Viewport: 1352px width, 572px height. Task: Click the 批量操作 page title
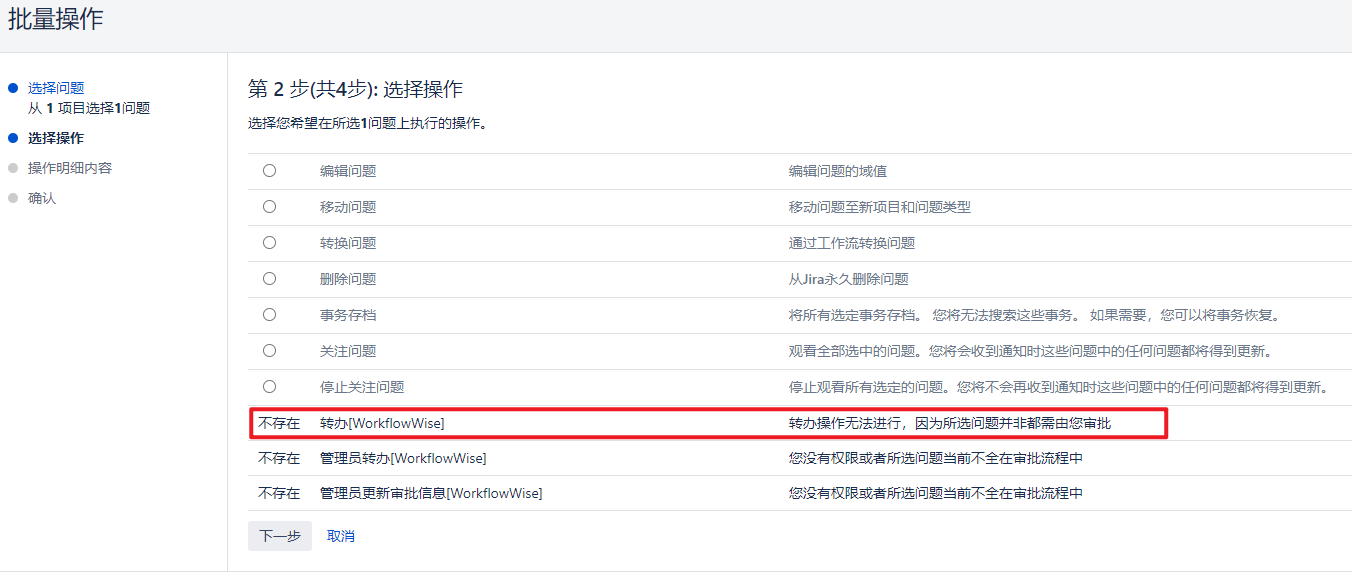point(56,19)
